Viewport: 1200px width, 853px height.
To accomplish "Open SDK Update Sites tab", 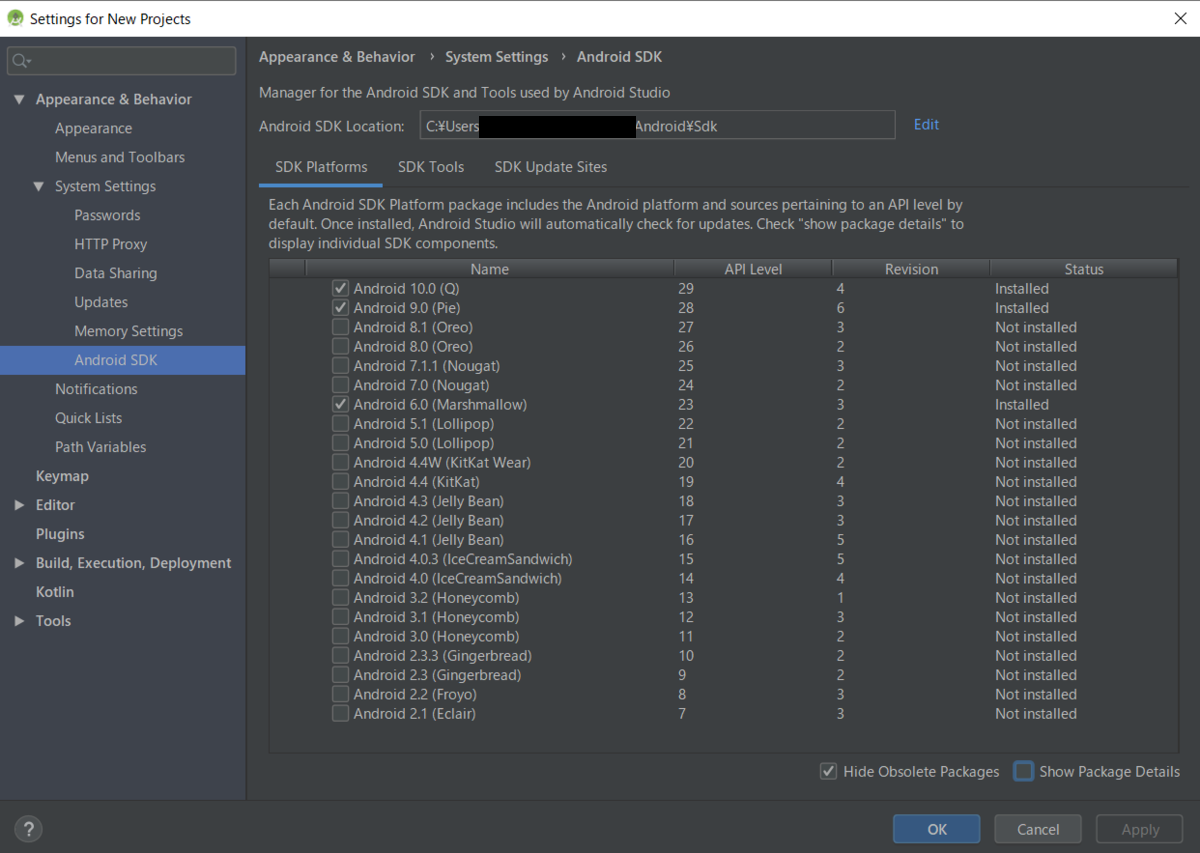I will [x=551, y=167].
